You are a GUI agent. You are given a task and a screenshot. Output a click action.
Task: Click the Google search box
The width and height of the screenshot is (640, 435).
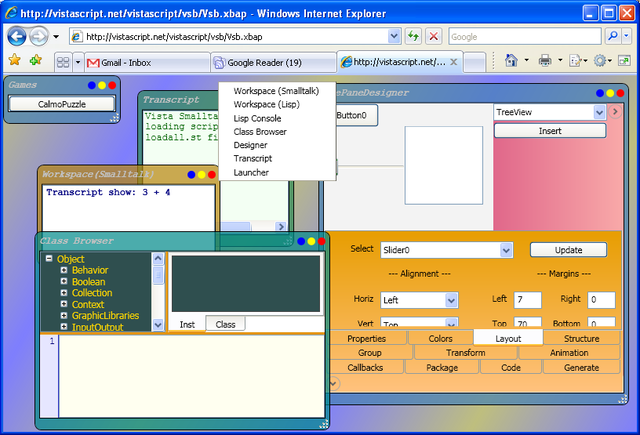[524, 37]
